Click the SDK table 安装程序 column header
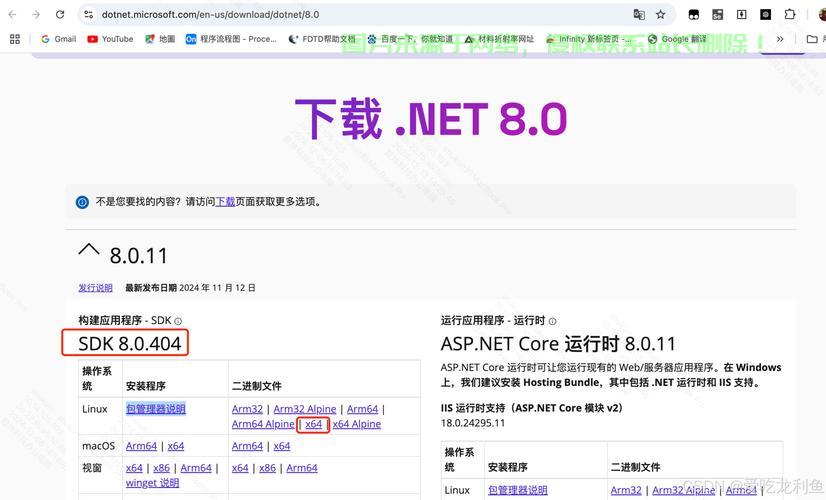Image resolution: width=826 pixels, height=500 pixels. 145,386
